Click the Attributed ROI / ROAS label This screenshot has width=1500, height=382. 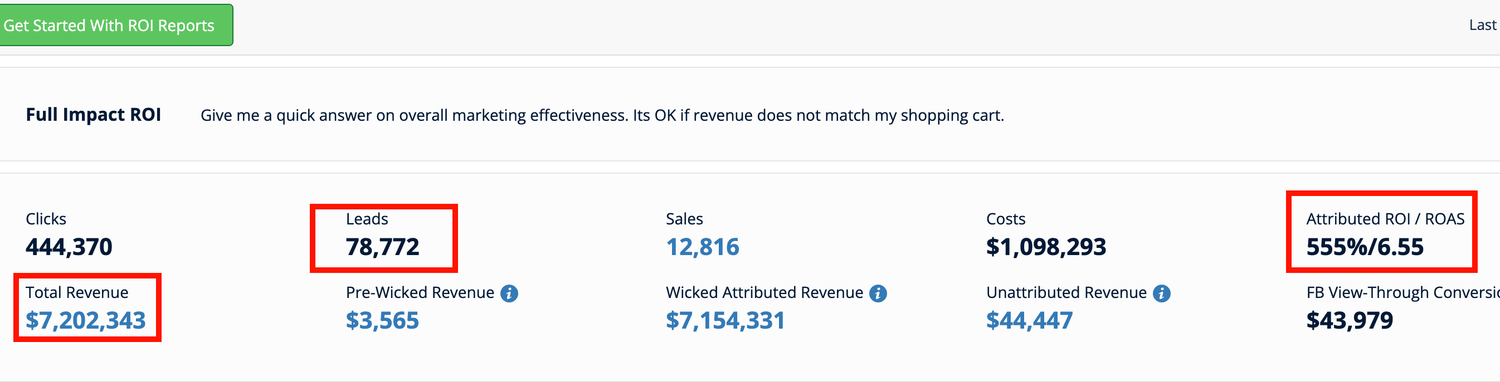pyautogui.click(x=1385, y=219)
